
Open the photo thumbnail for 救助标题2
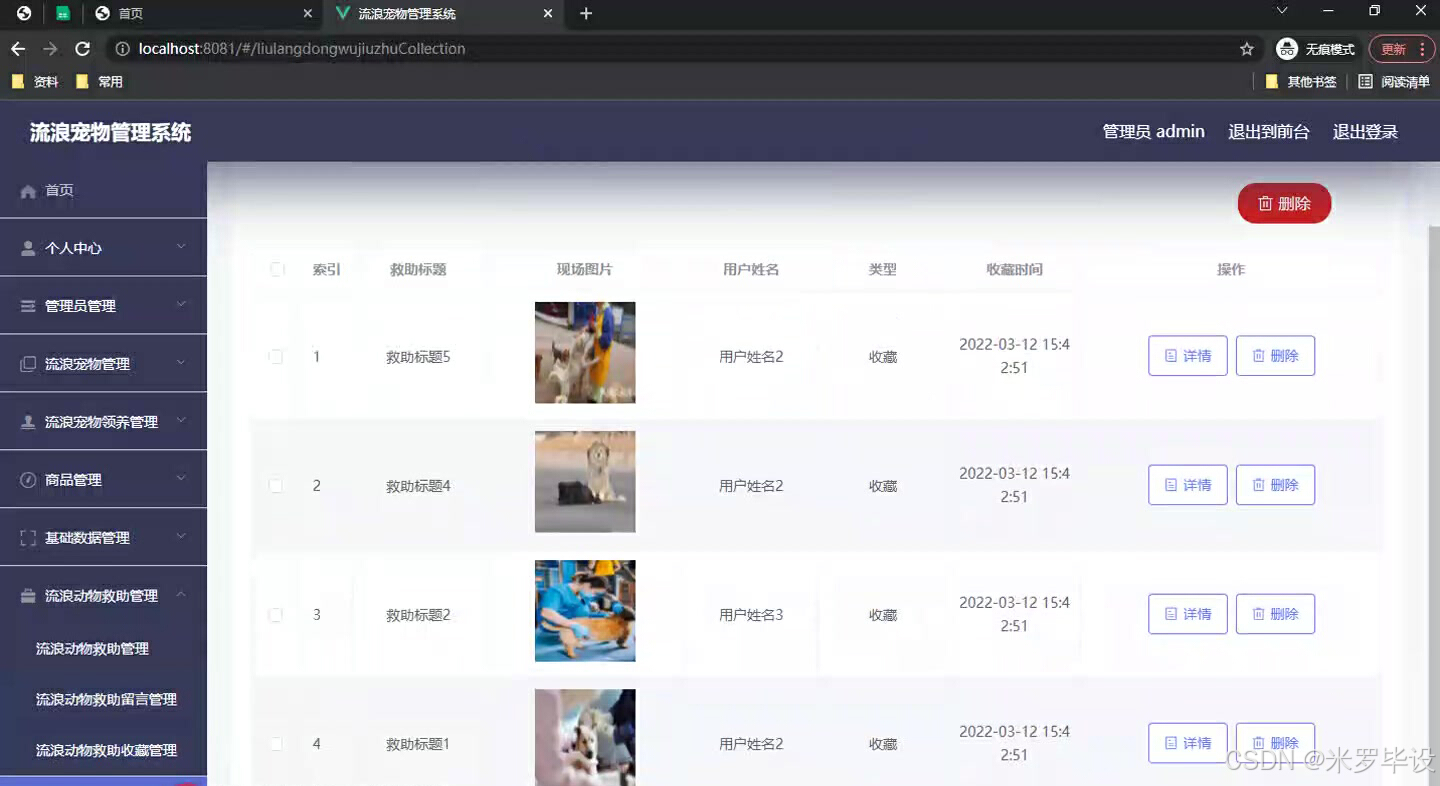point(585,611)
